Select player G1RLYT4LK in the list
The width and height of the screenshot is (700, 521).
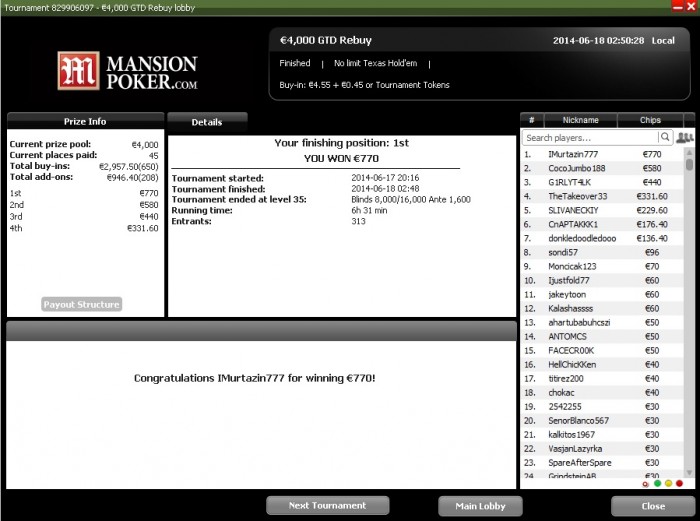point(603,182)
